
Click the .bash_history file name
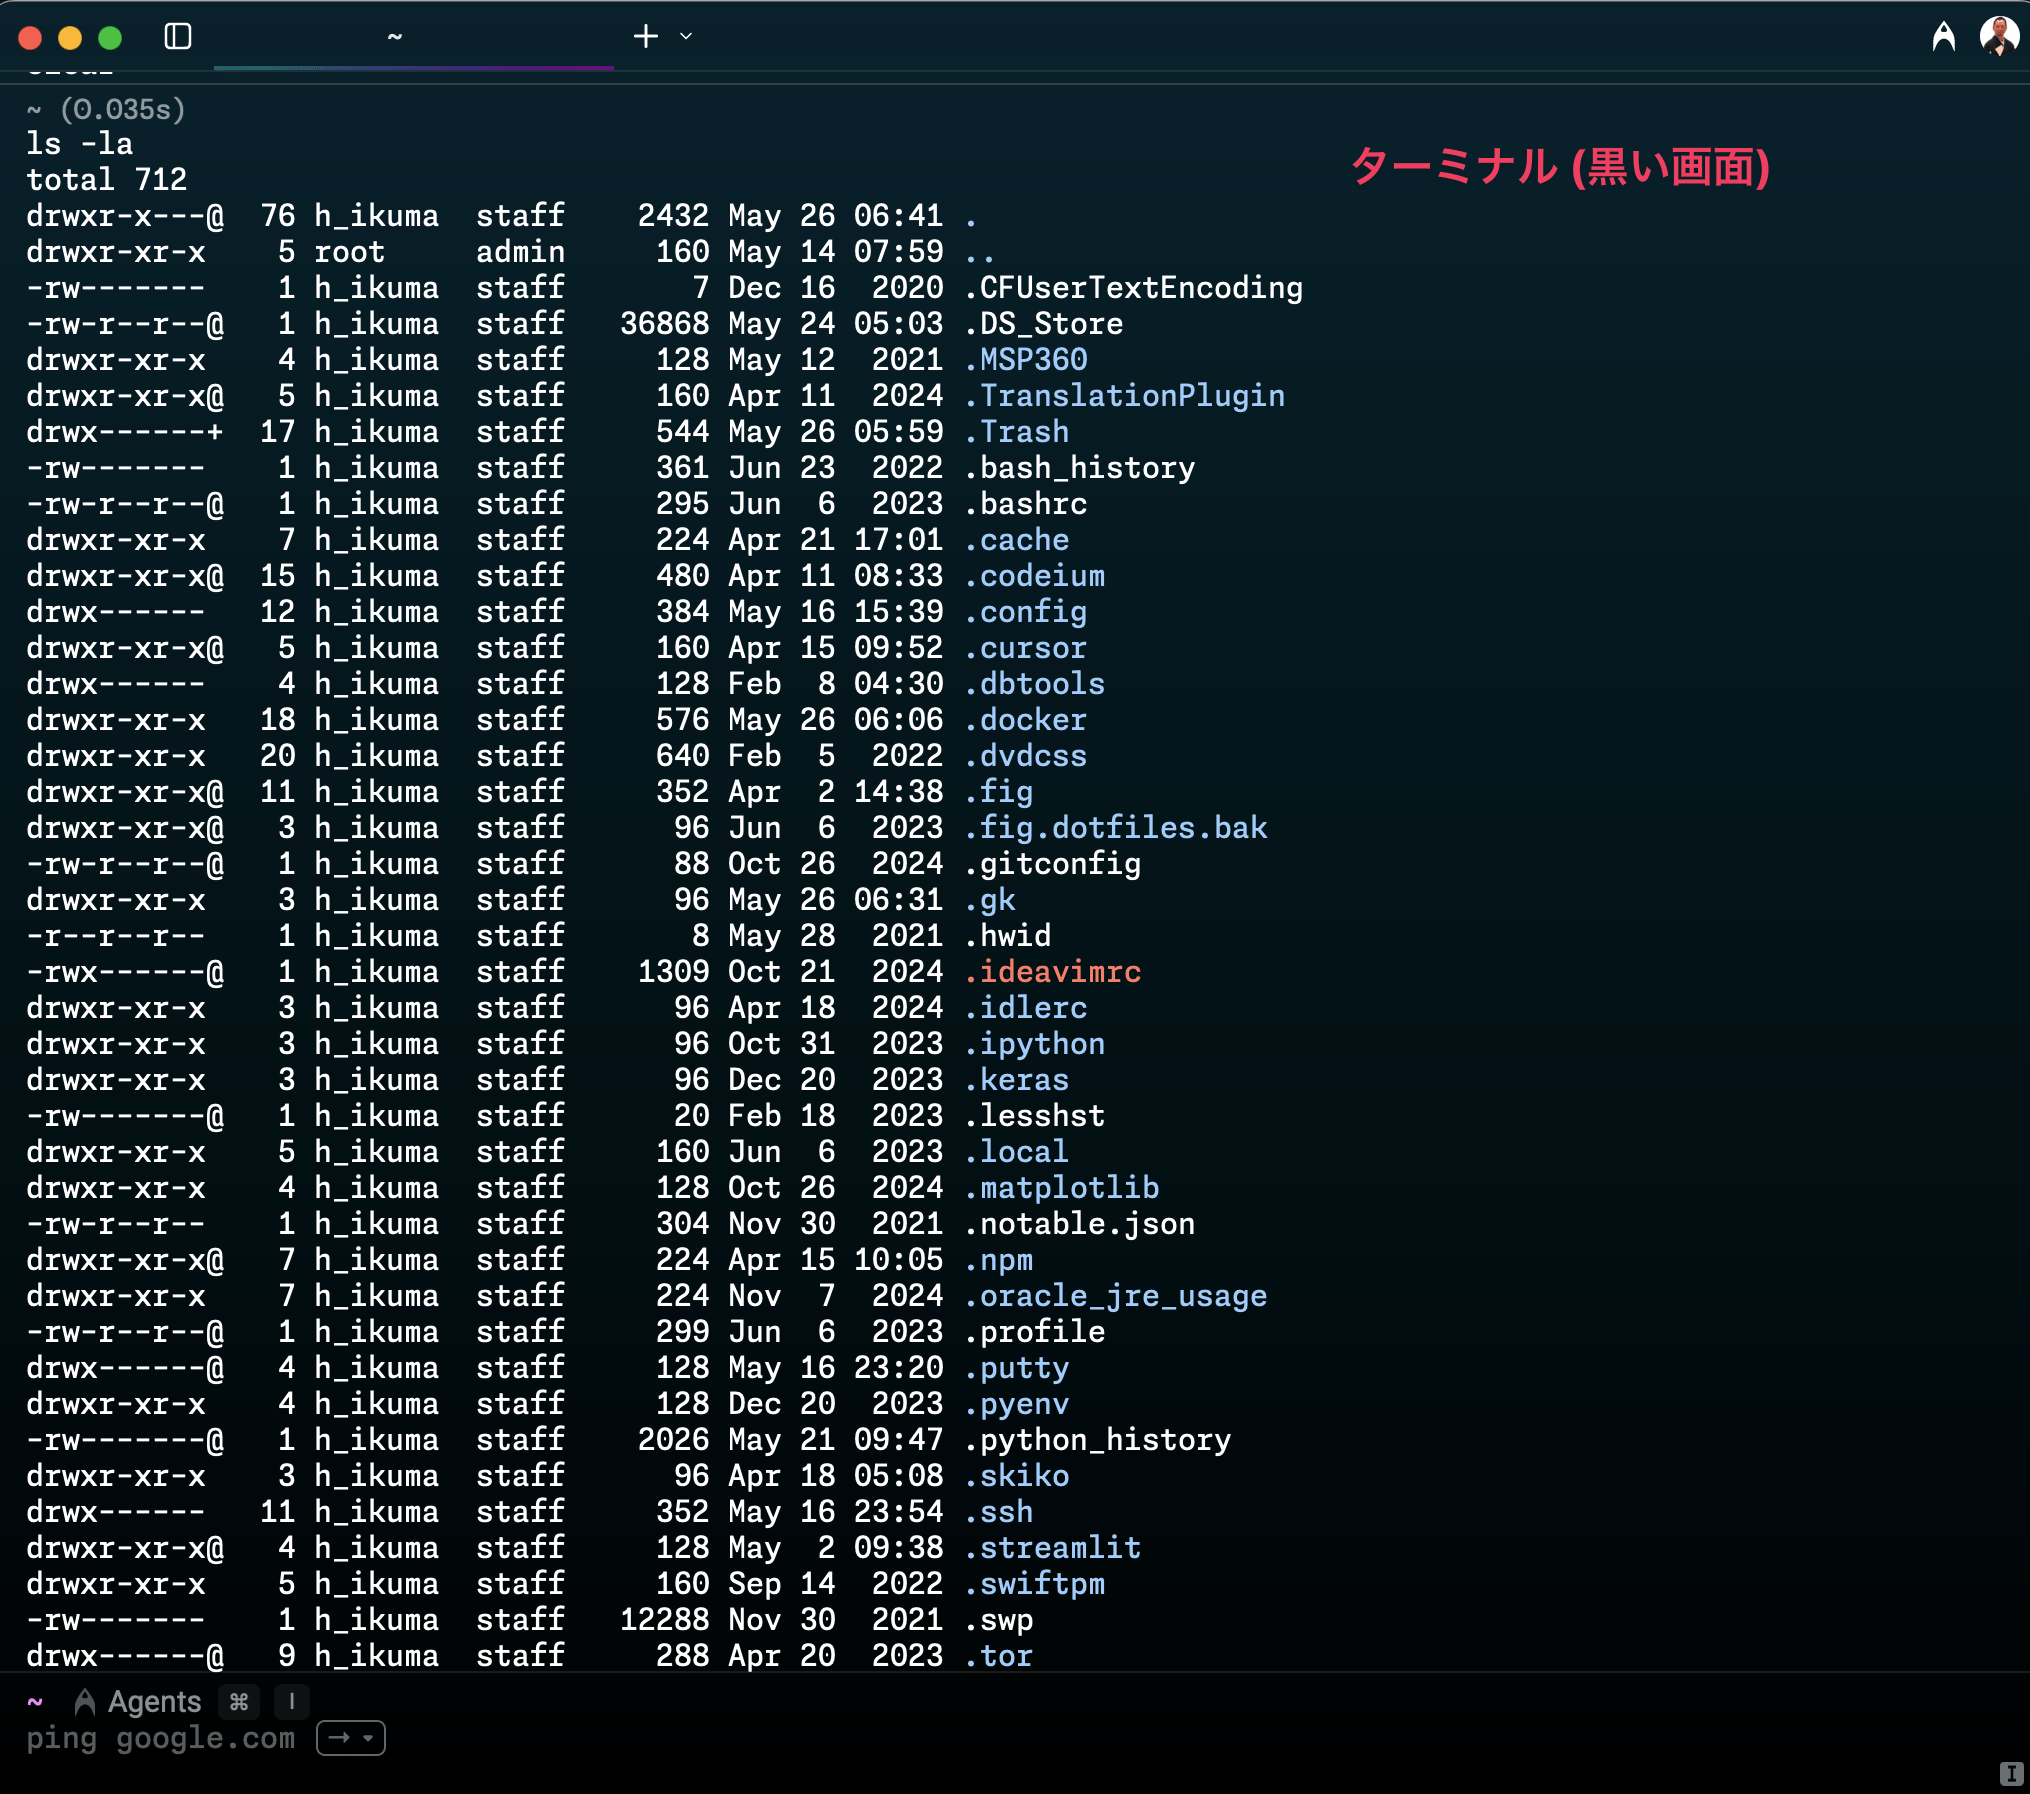pos(1079,468)
